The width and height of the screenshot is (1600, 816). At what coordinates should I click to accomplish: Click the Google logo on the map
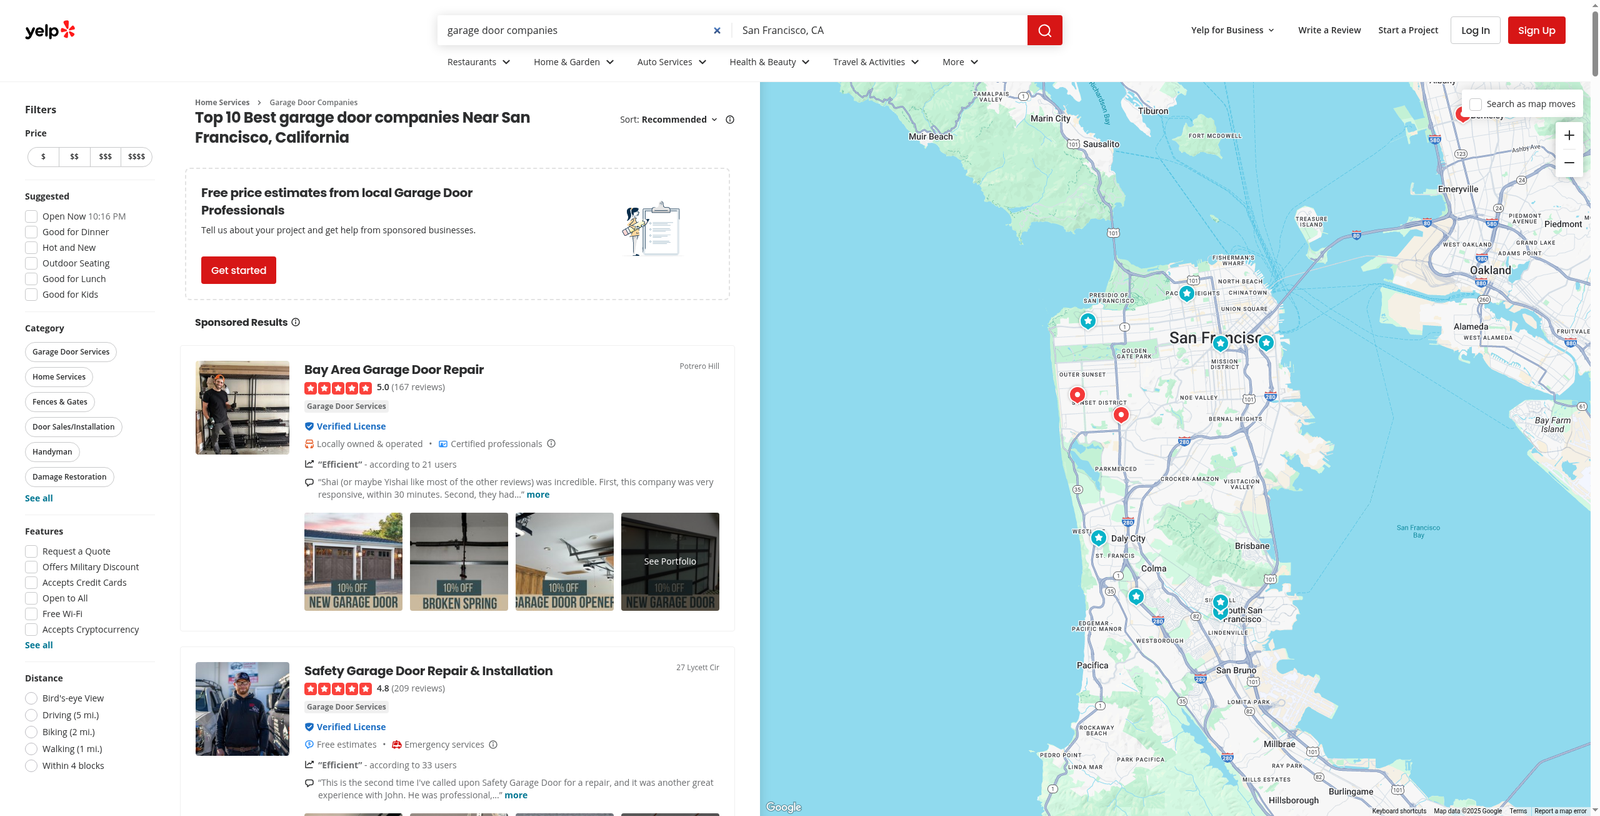pyautogui.click(x=784, y=807)
